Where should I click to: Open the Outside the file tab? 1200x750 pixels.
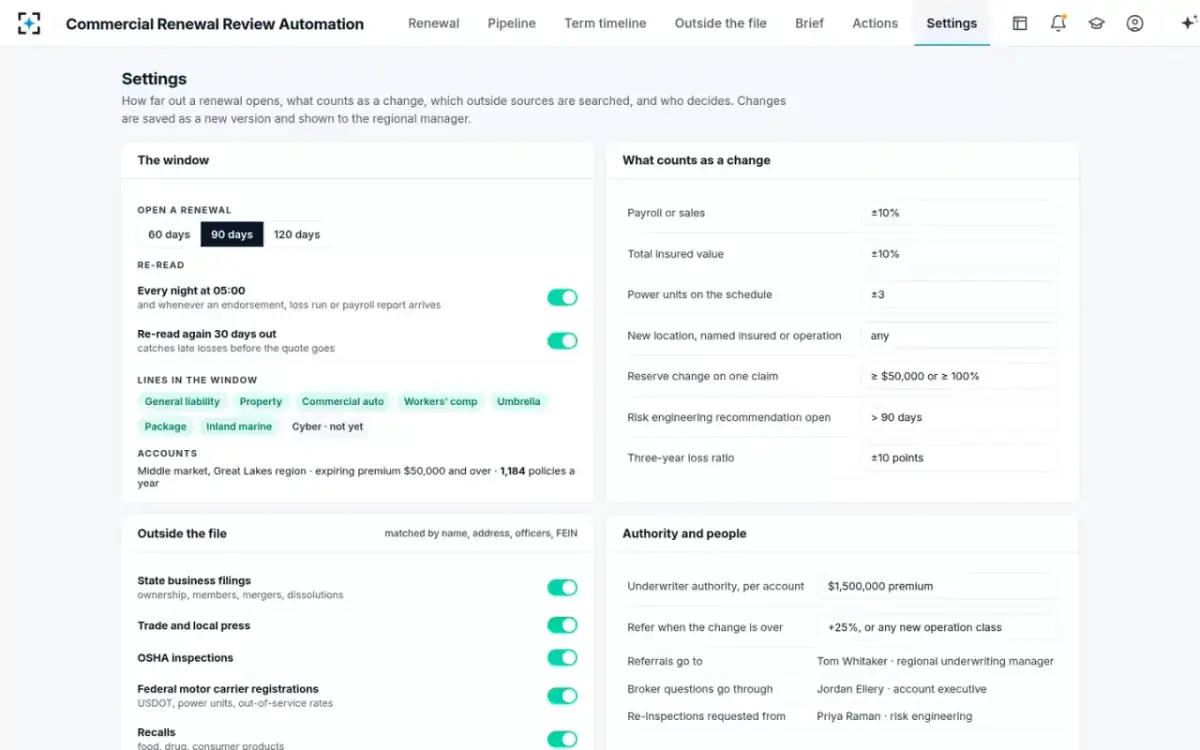721,23
